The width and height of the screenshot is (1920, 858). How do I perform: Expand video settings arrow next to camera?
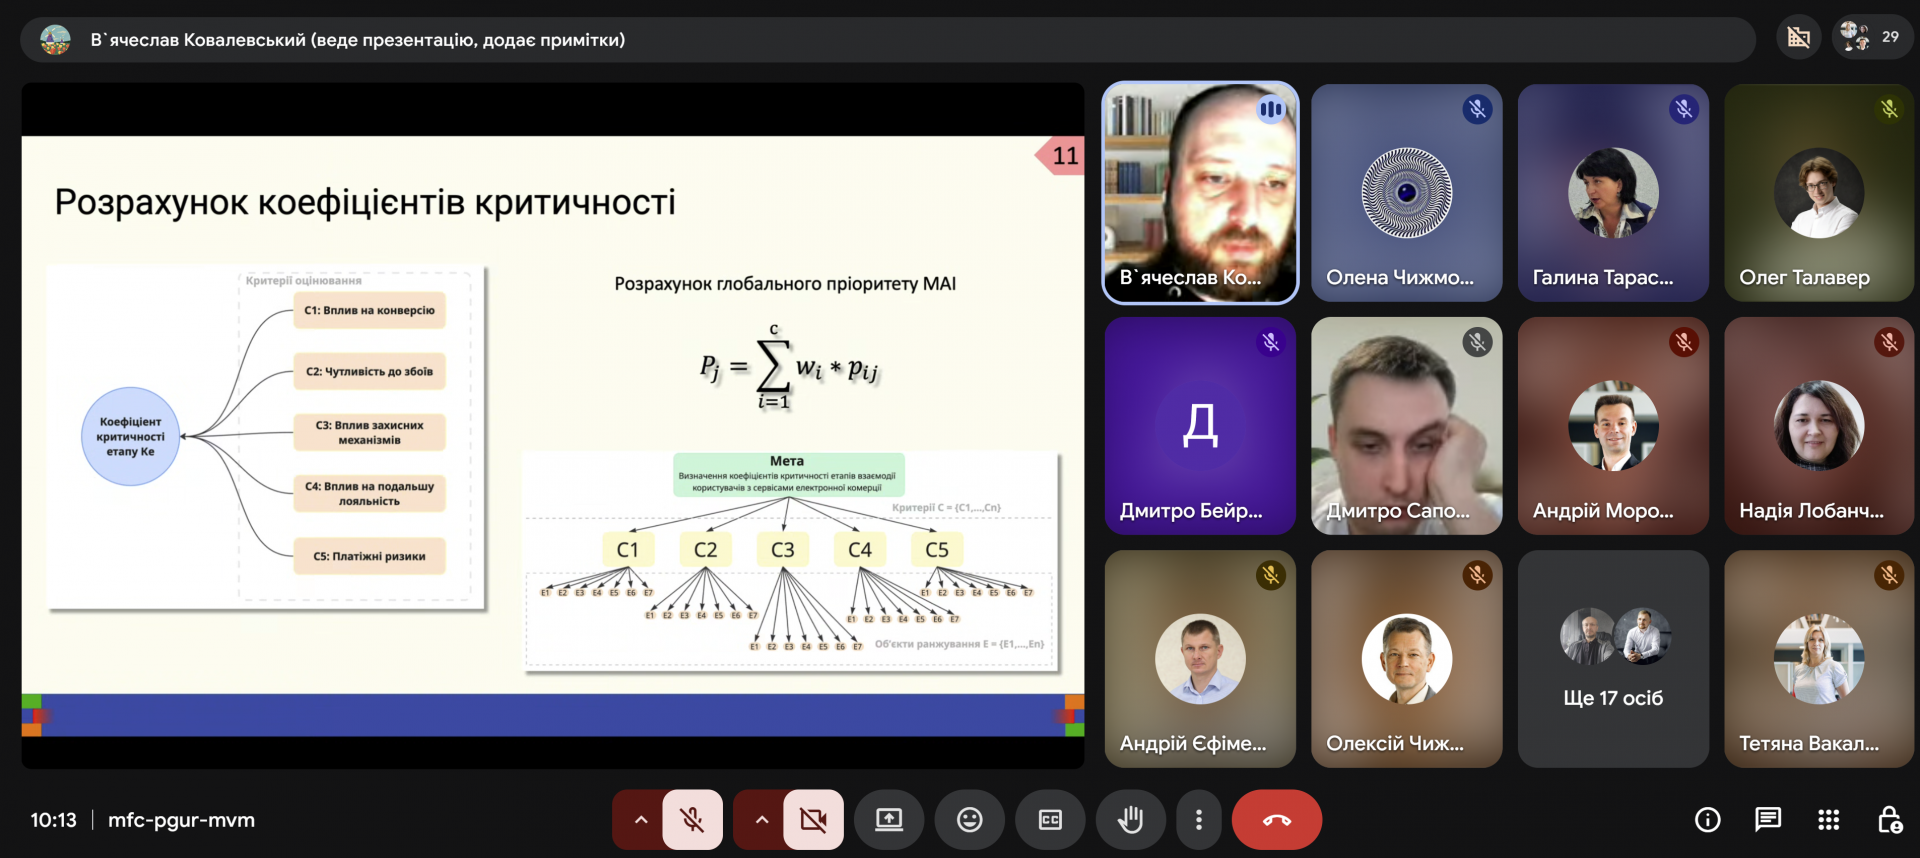[x=762, y=820]
